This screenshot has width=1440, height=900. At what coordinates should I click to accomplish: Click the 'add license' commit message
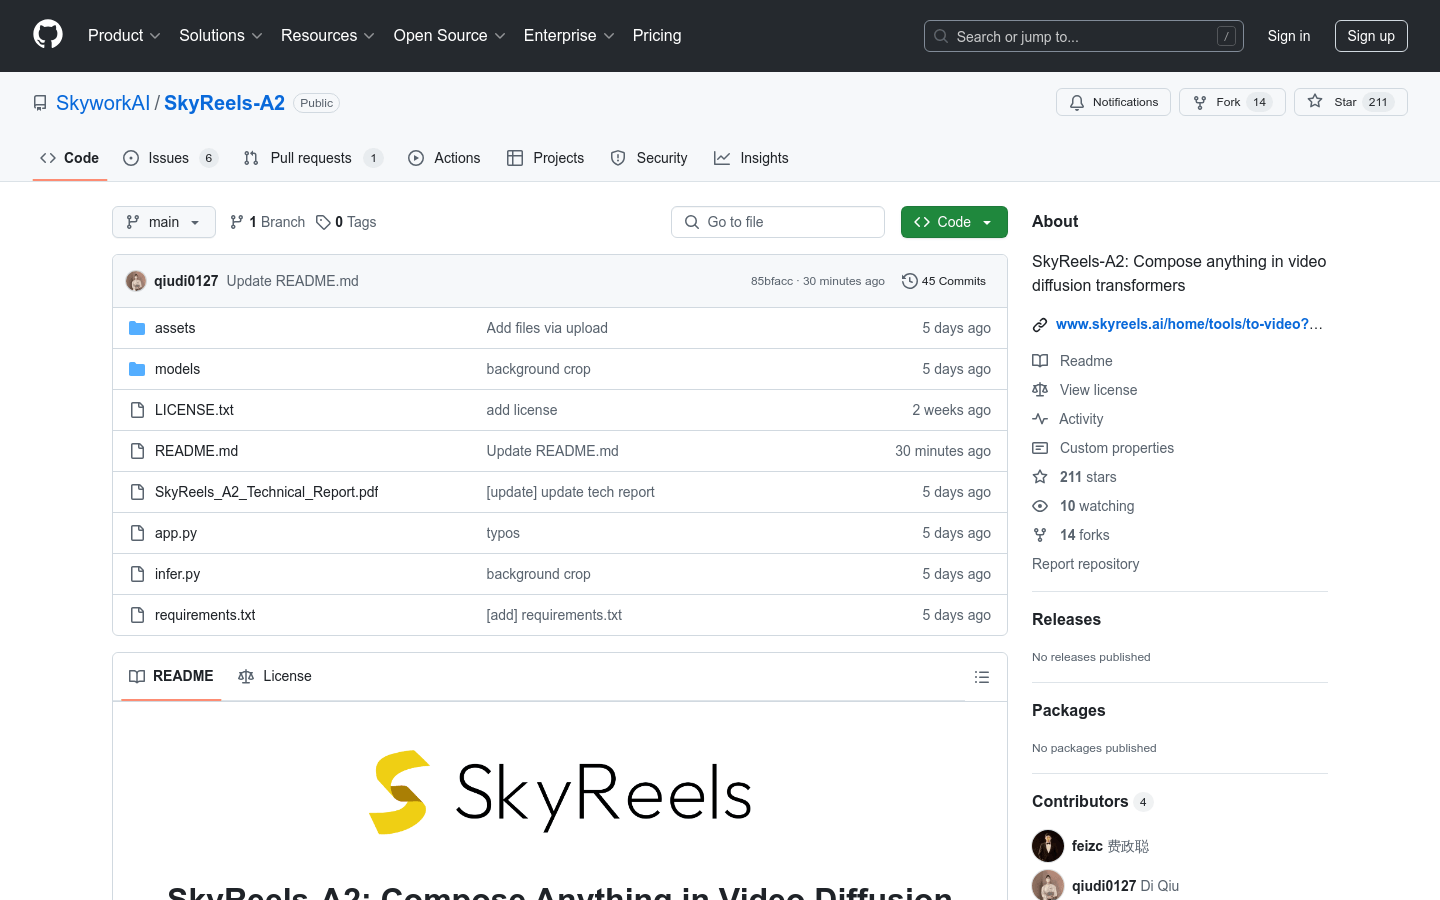click(522, 410)
